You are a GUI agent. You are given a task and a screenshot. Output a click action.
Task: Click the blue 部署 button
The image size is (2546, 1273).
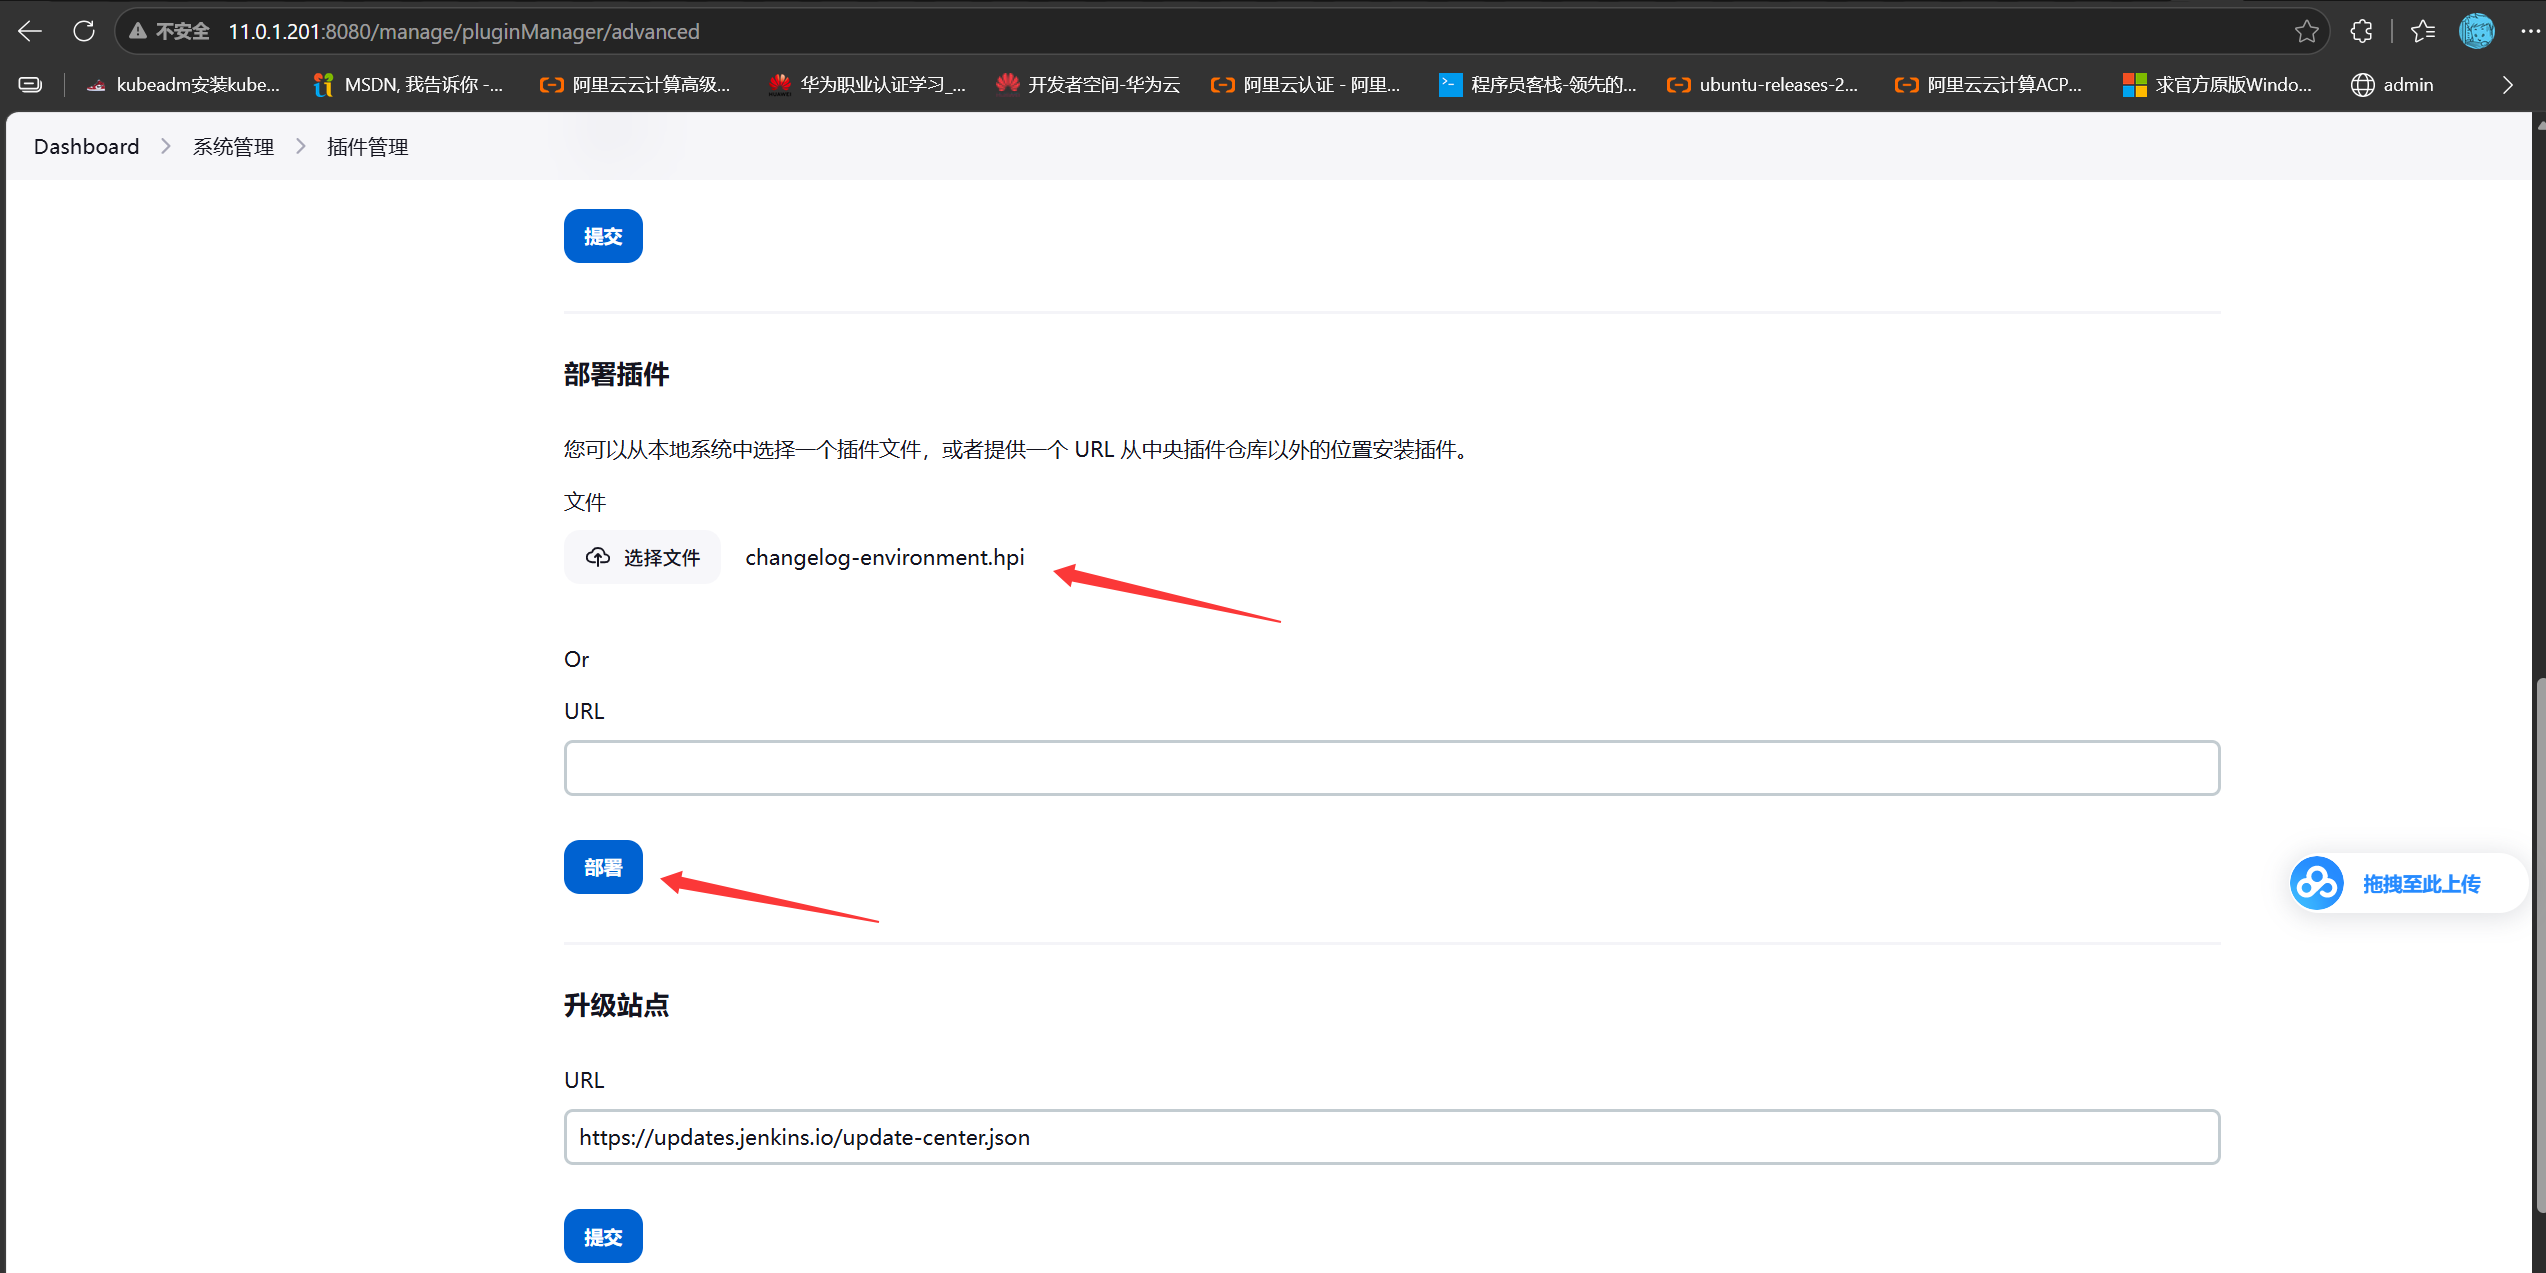603,867
